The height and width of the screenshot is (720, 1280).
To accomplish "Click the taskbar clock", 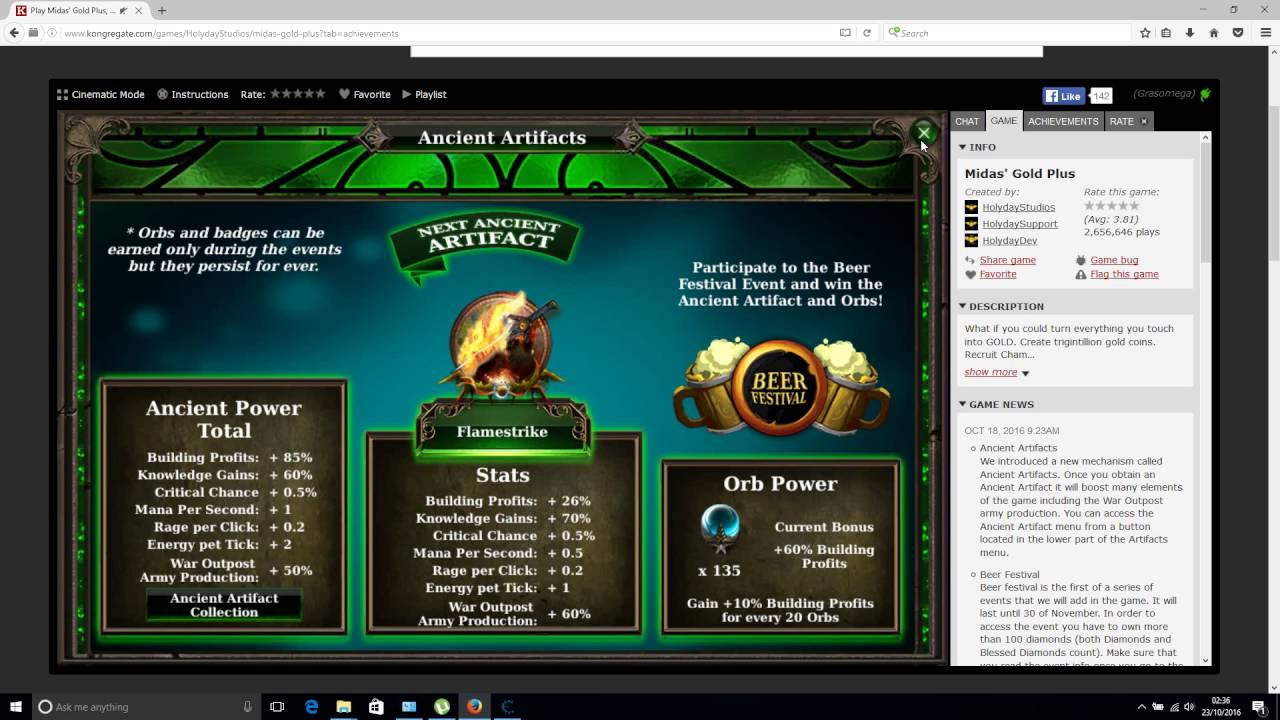I will (1220, 707).
